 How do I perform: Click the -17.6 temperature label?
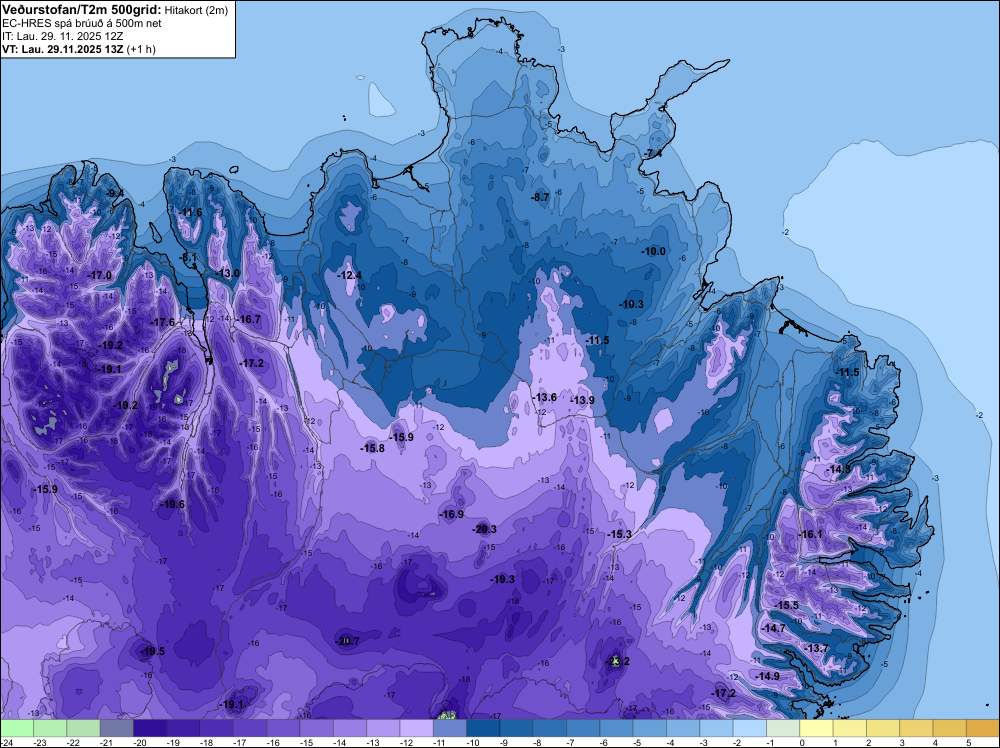162,323
